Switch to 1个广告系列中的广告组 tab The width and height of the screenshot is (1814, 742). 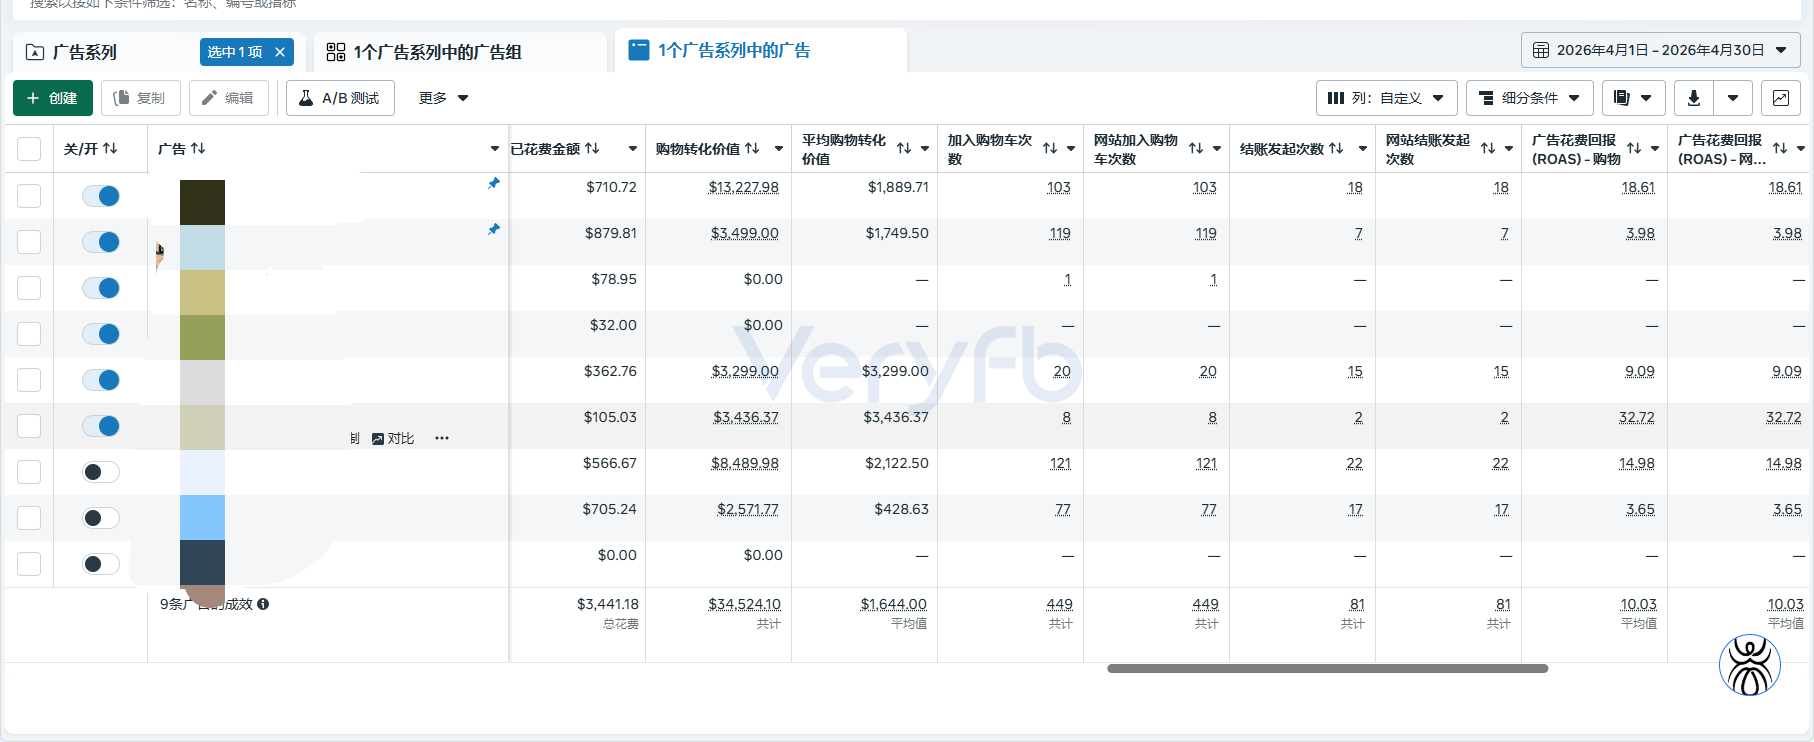[x=460, y=52]
